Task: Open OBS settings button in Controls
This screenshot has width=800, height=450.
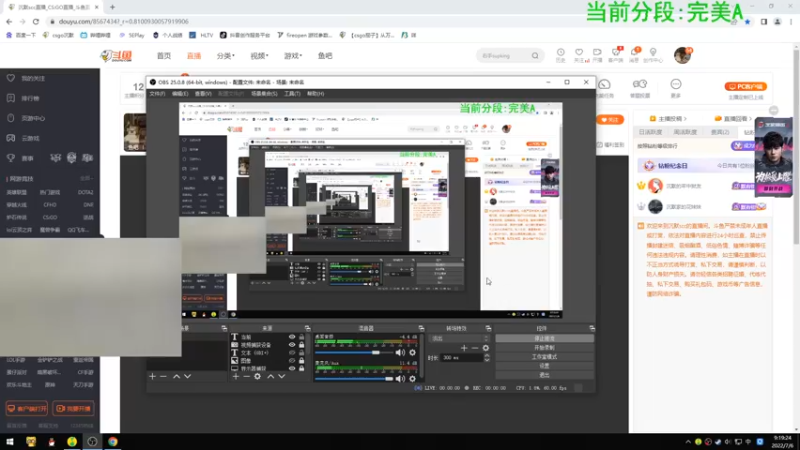Action: pyautogui.click(x=544, y=366)
